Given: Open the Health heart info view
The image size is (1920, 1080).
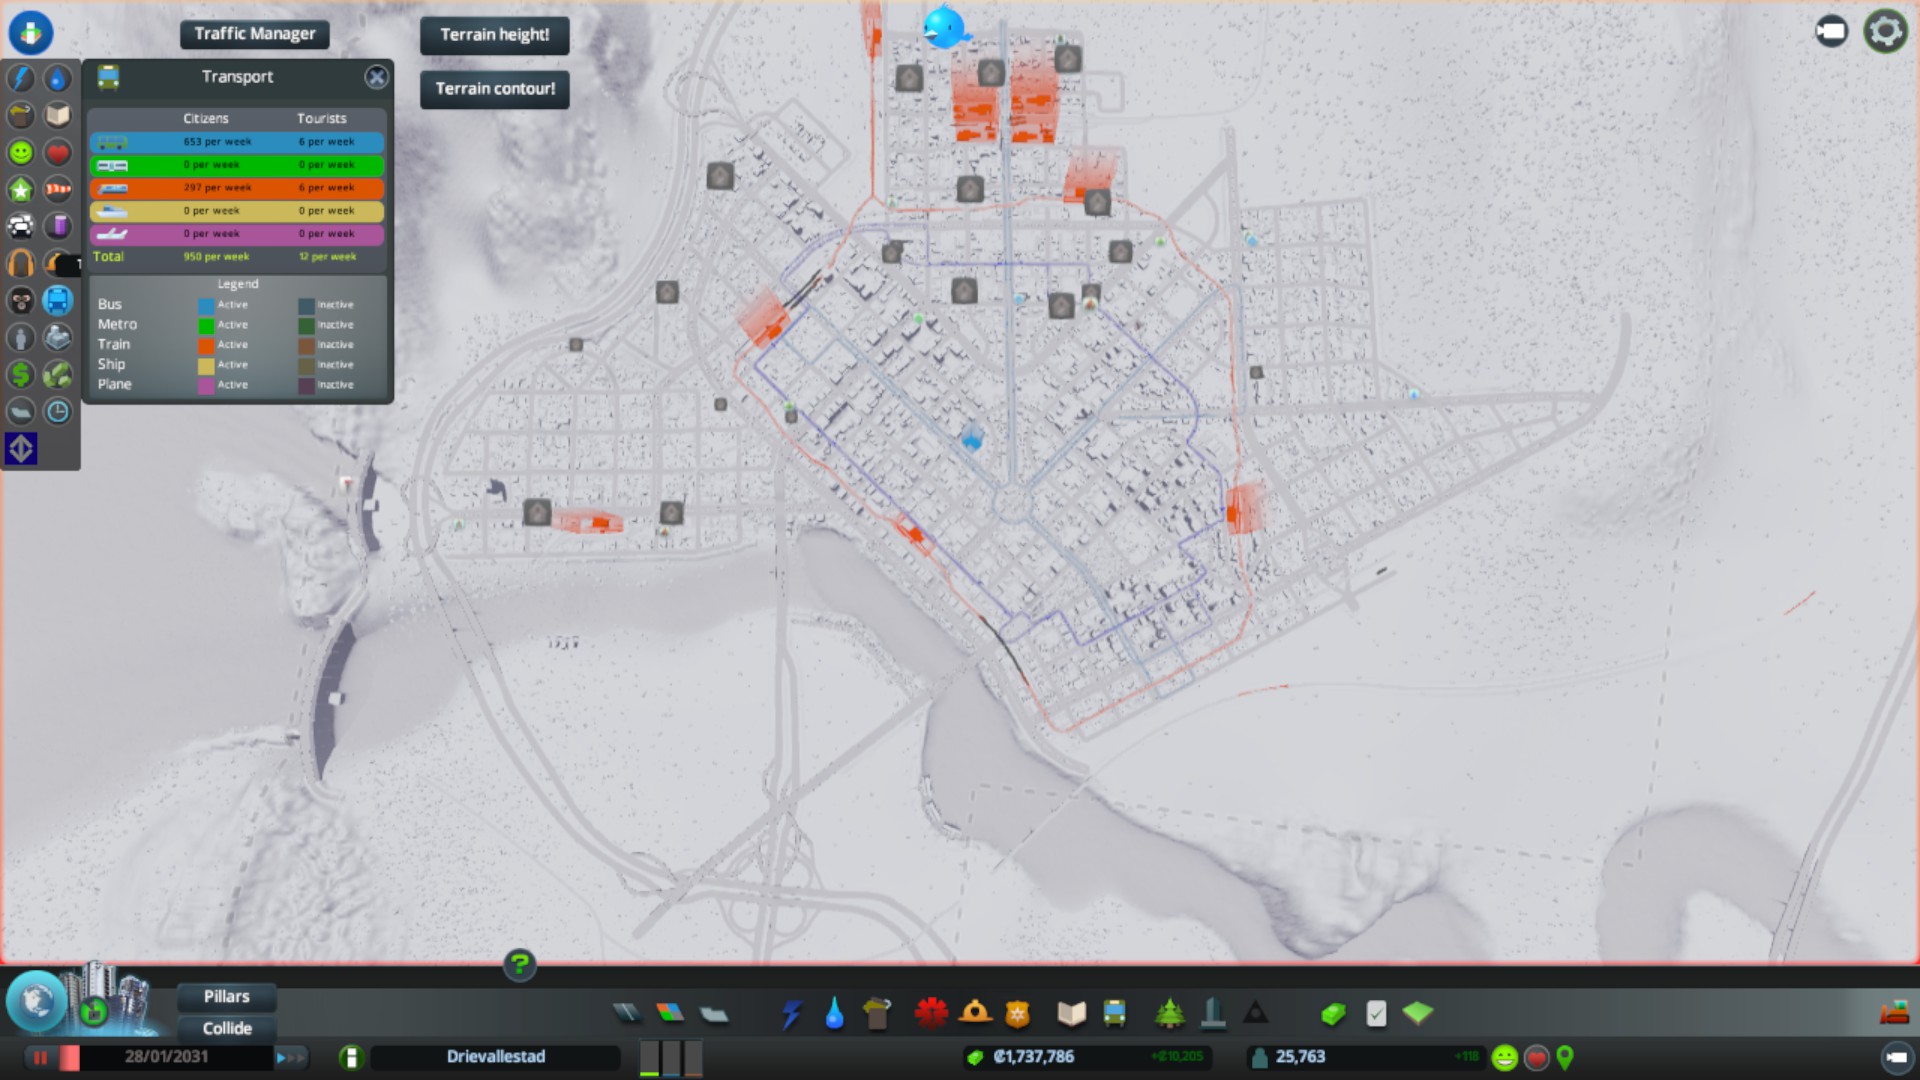Looking at the screenshot, I should 58,152.
